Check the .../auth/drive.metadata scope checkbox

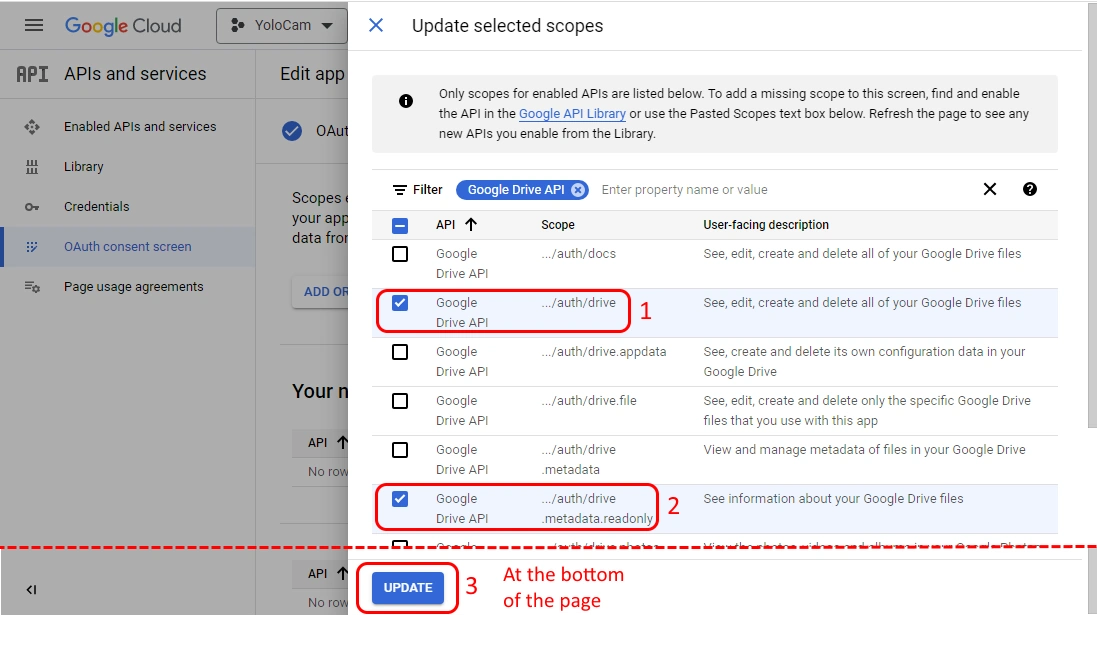(399, 450)
